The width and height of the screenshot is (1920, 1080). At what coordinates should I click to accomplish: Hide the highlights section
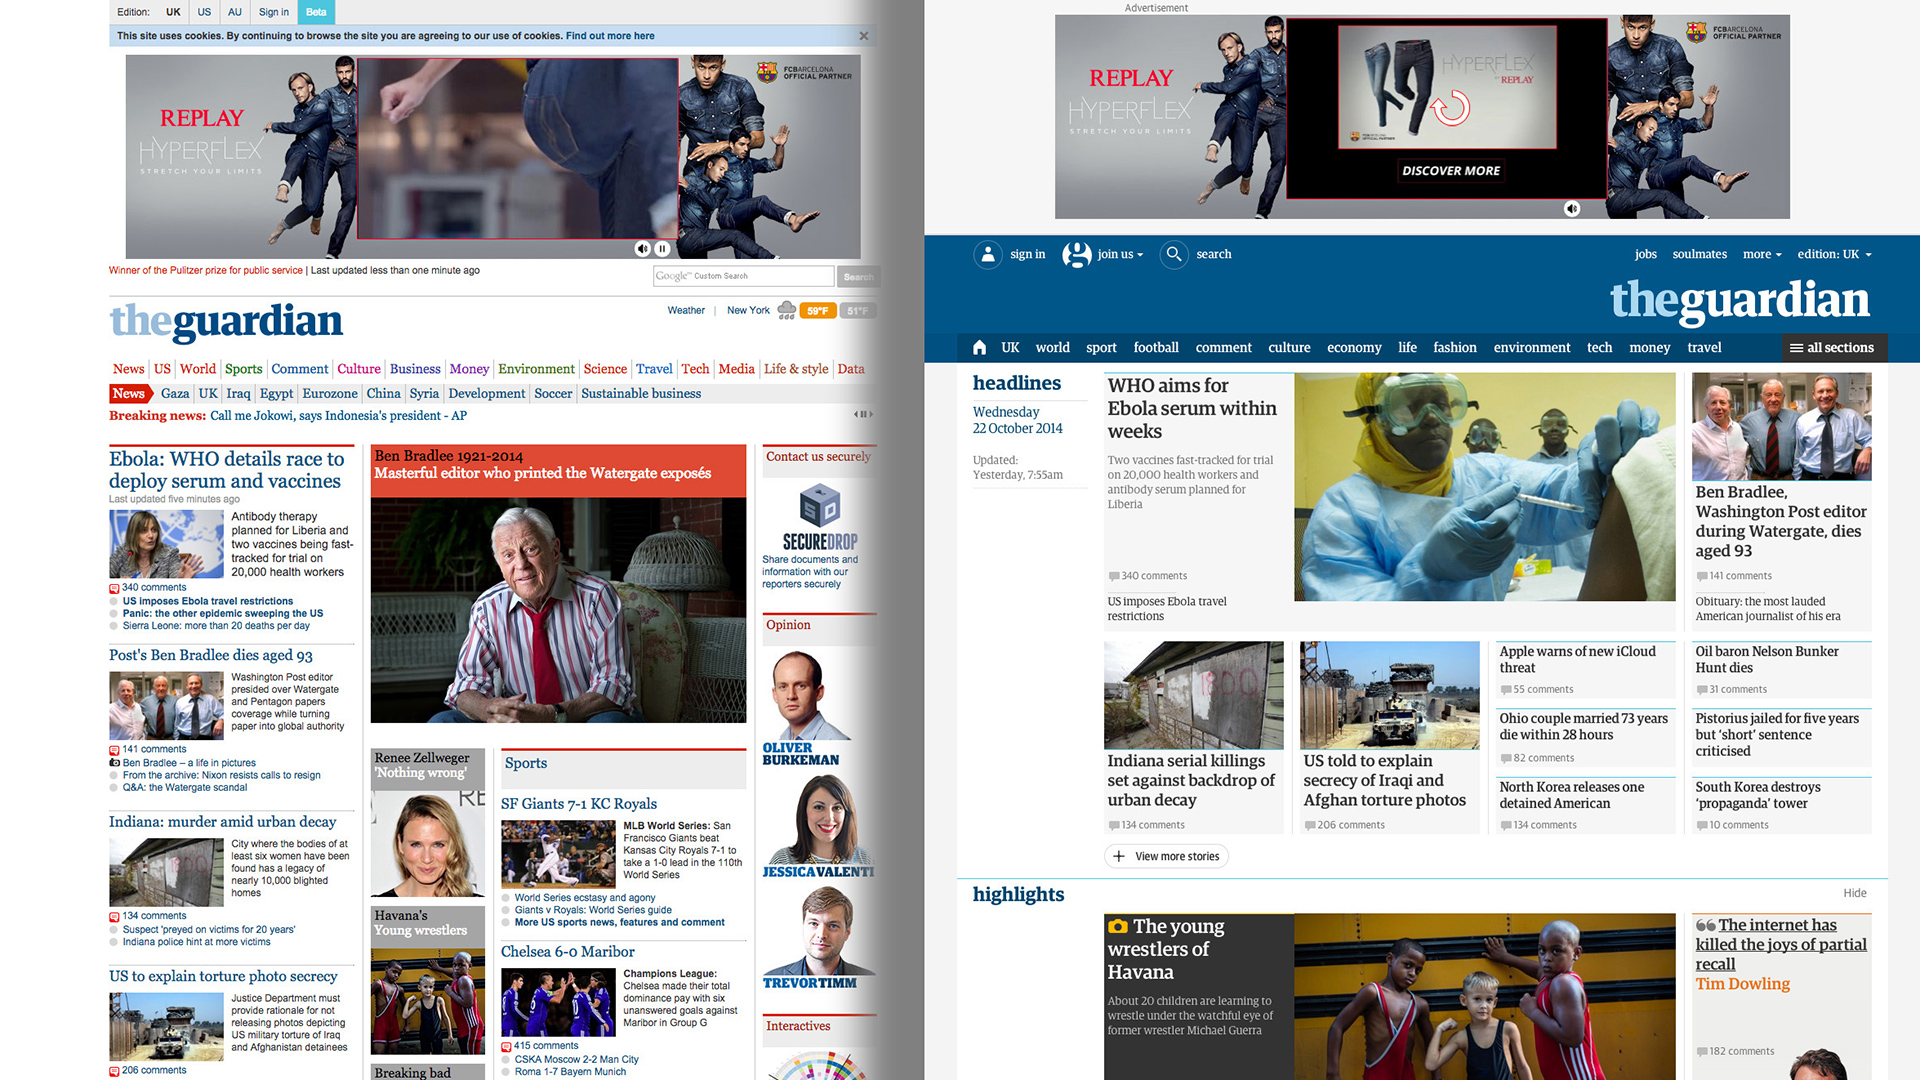click(x=1855, y=893)
